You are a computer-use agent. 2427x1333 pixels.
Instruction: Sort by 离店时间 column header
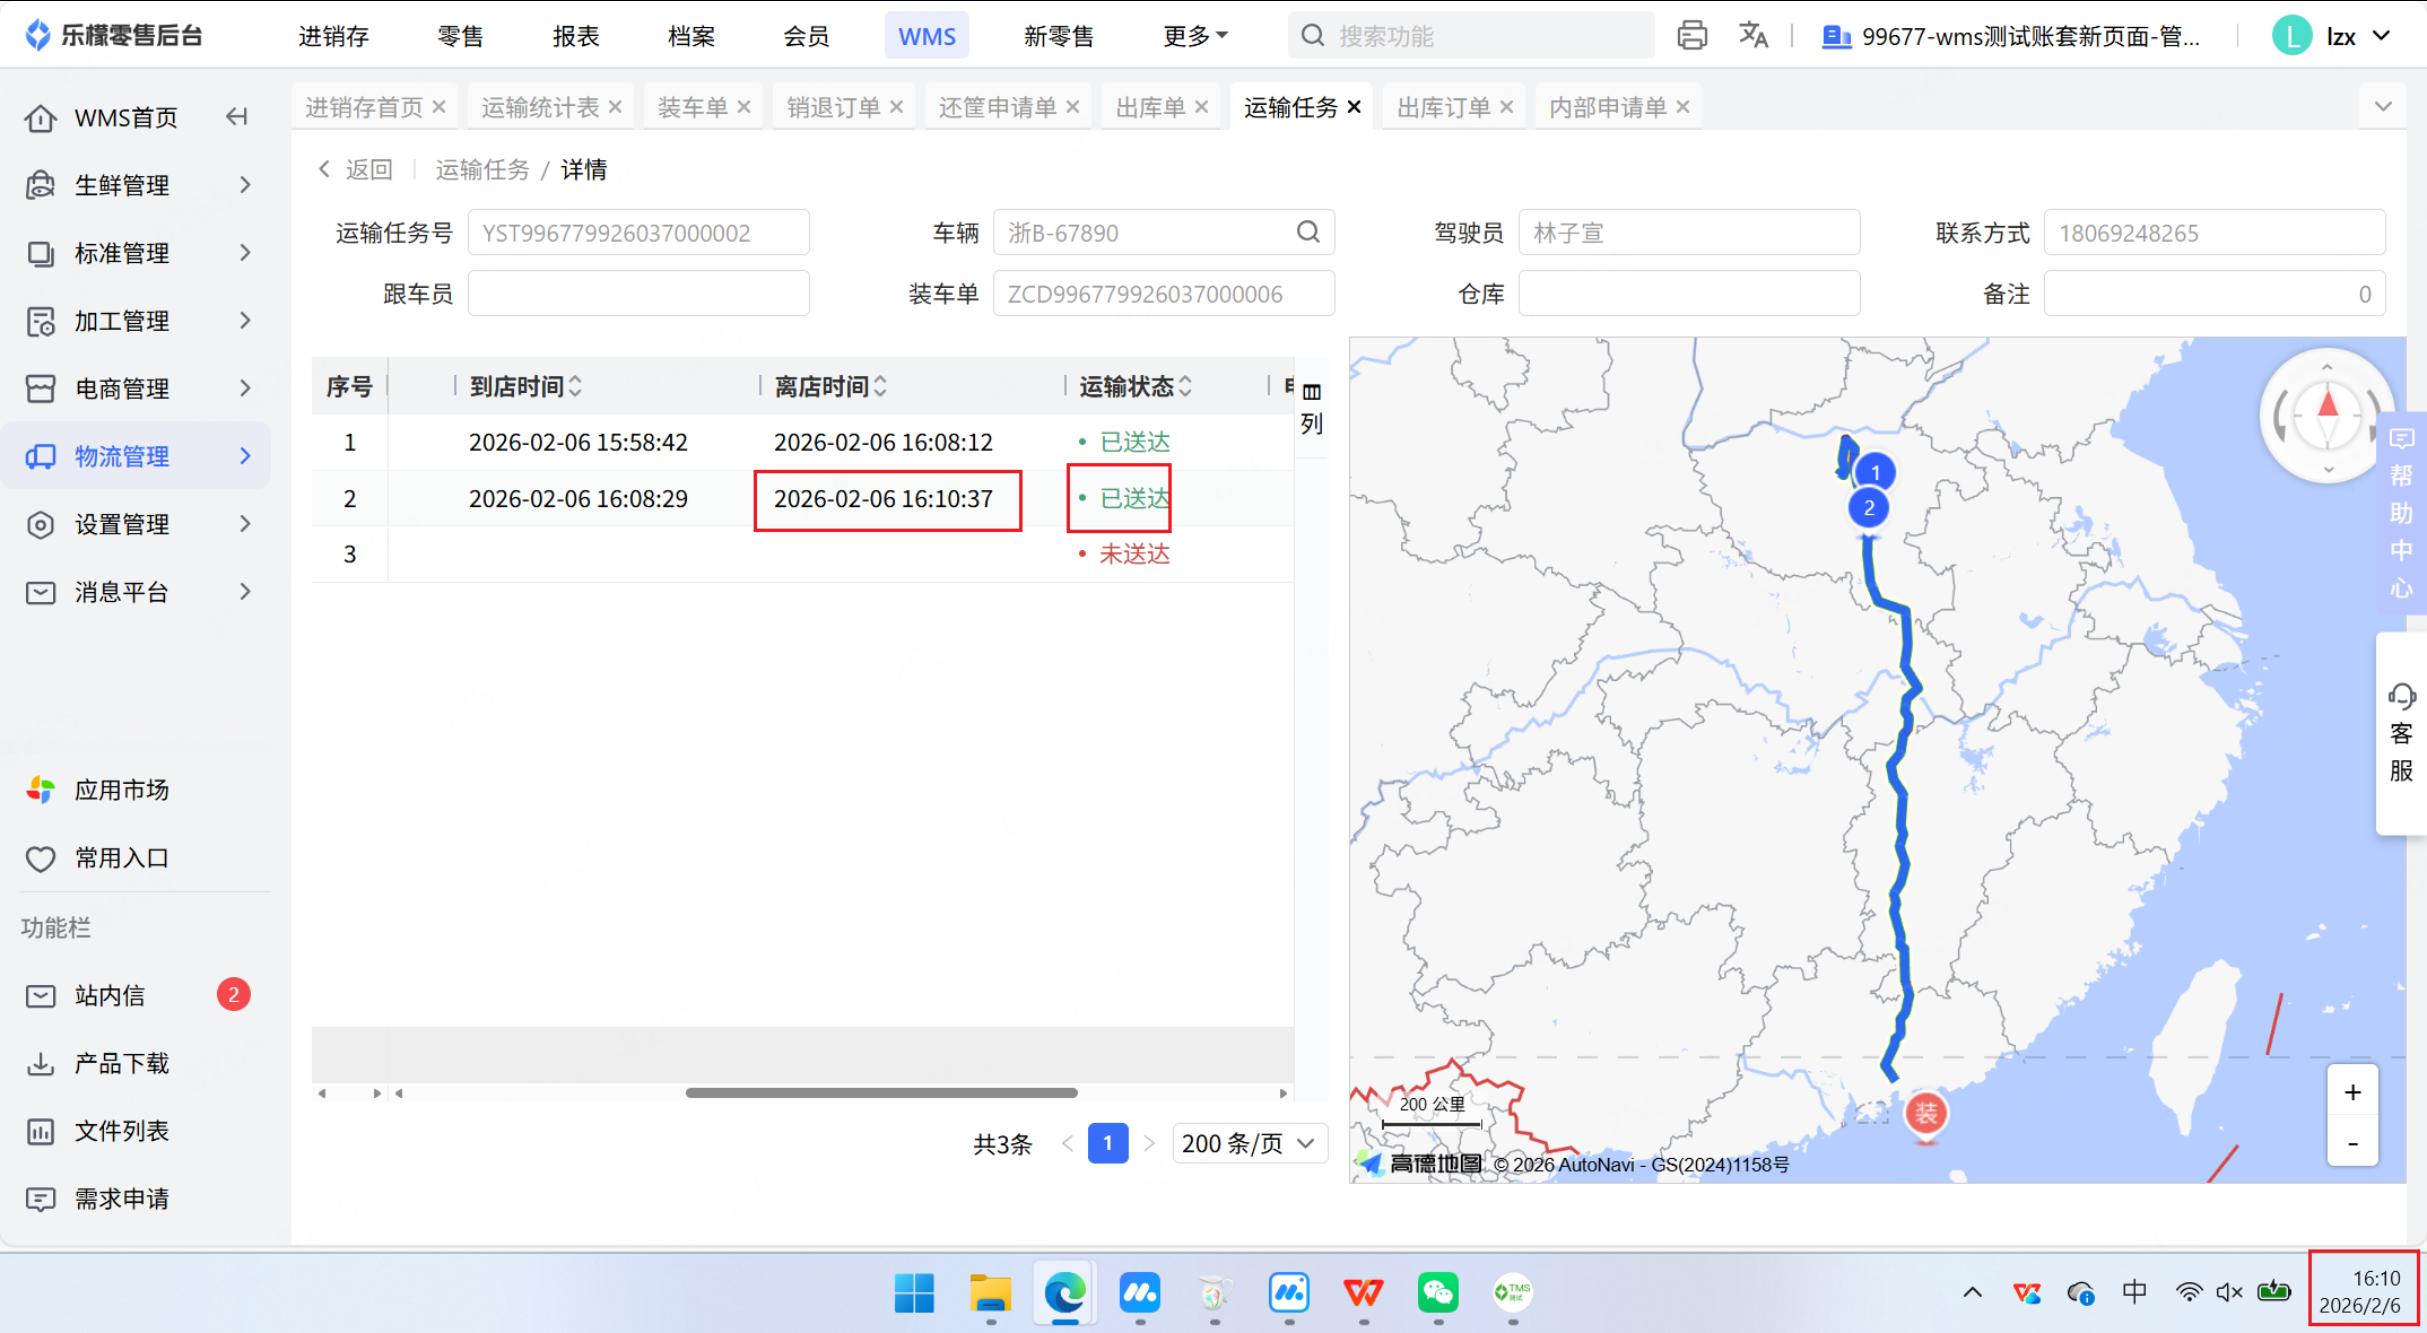[x=830, y=386]
